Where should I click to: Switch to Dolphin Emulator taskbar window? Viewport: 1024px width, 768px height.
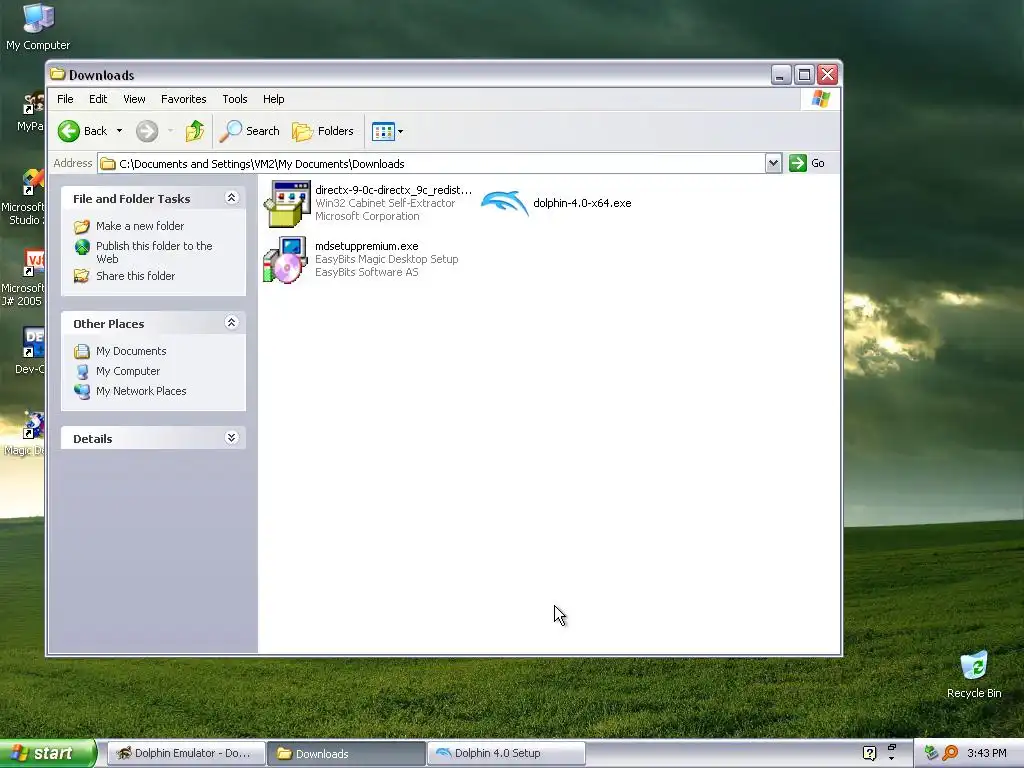click(x=186, y=753)
